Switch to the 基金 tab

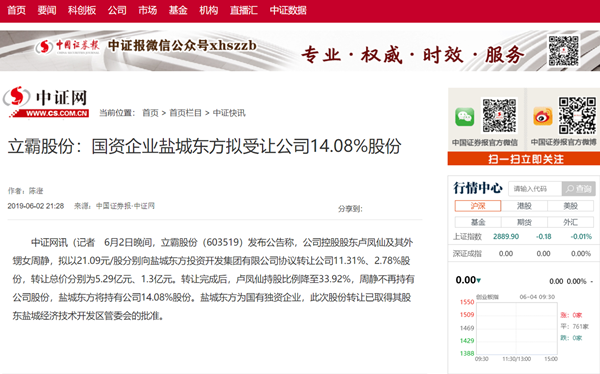click(x=478, y=222)
